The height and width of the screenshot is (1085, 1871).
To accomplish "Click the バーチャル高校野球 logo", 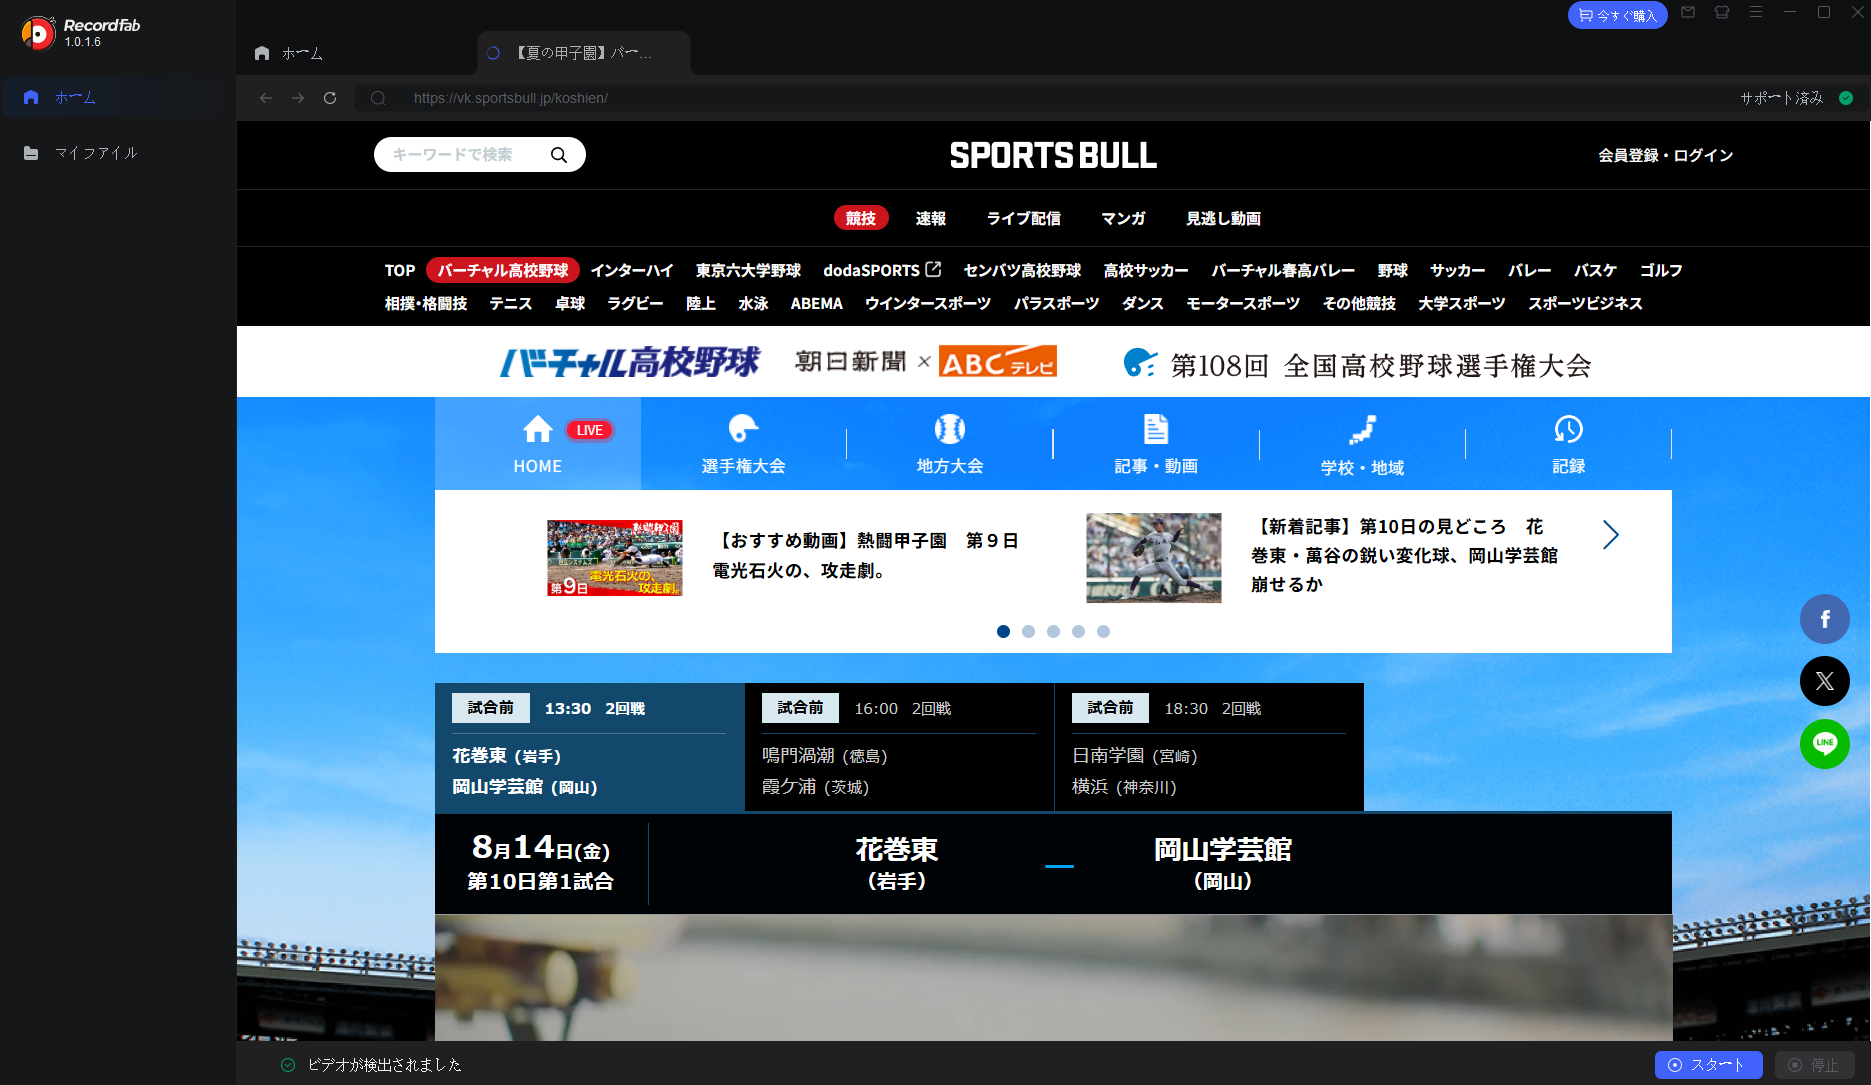I will [630, 362].
